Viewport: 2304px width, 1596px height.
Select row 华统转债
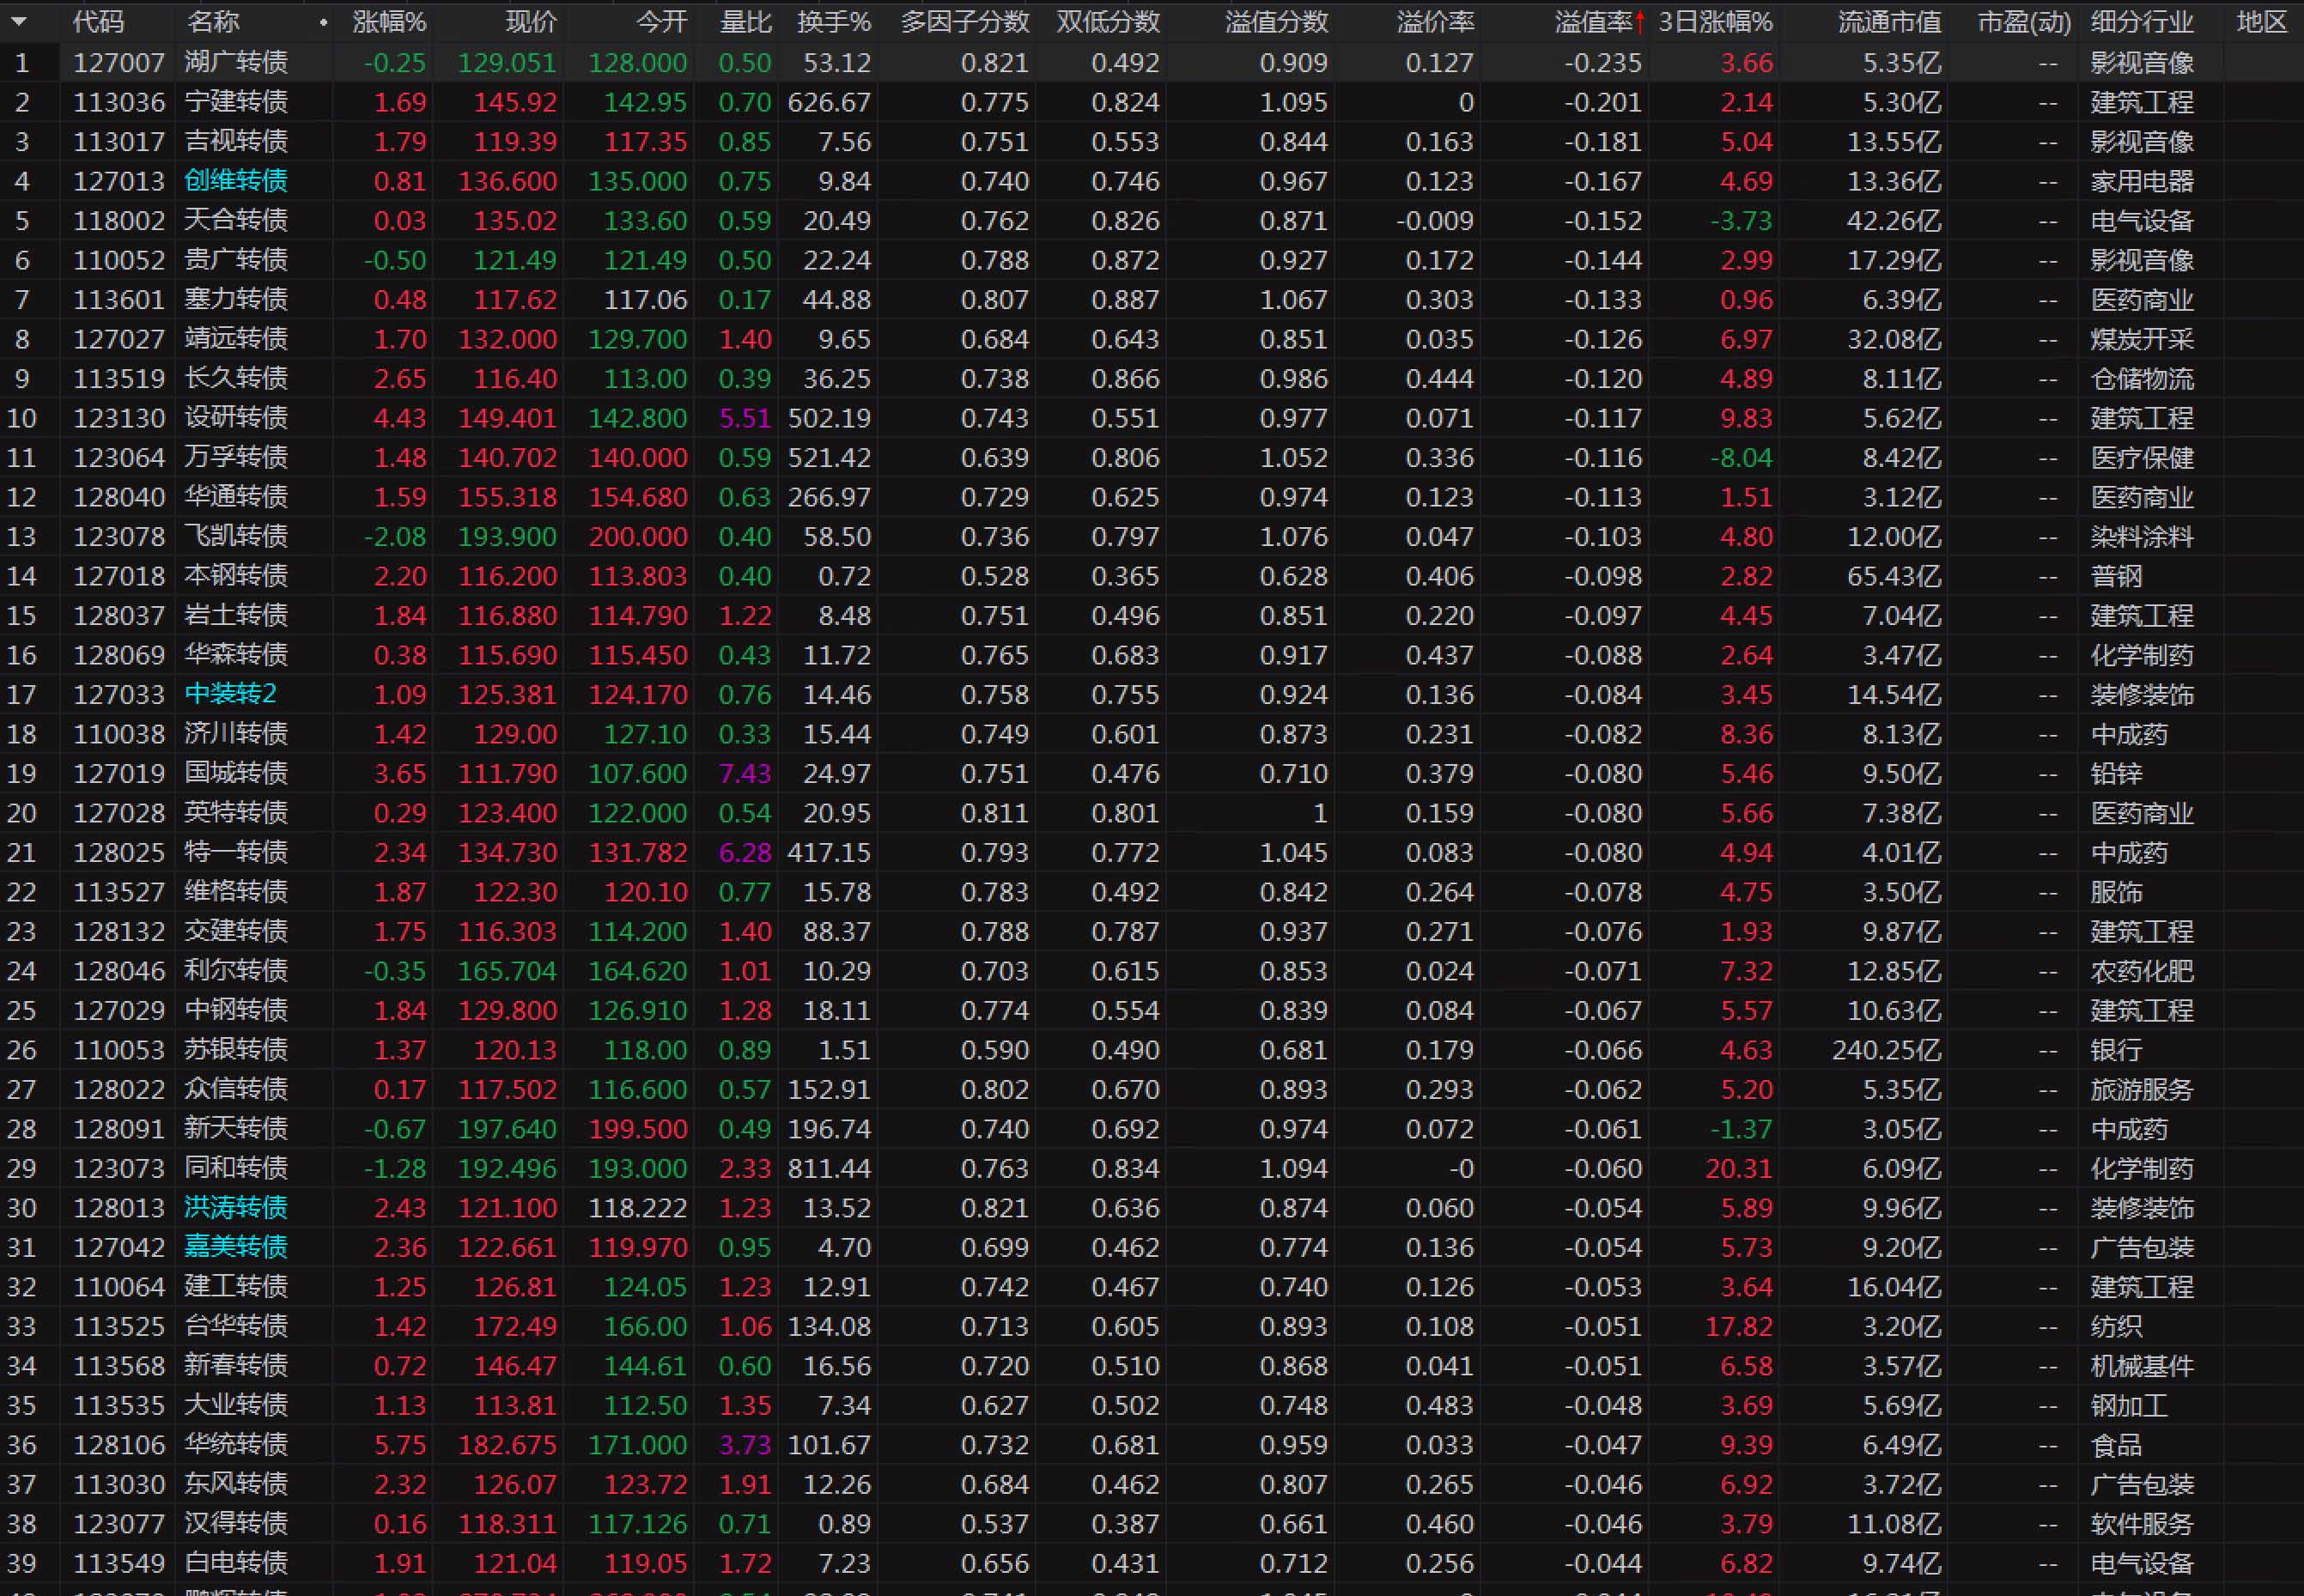click(1152, 1445)
